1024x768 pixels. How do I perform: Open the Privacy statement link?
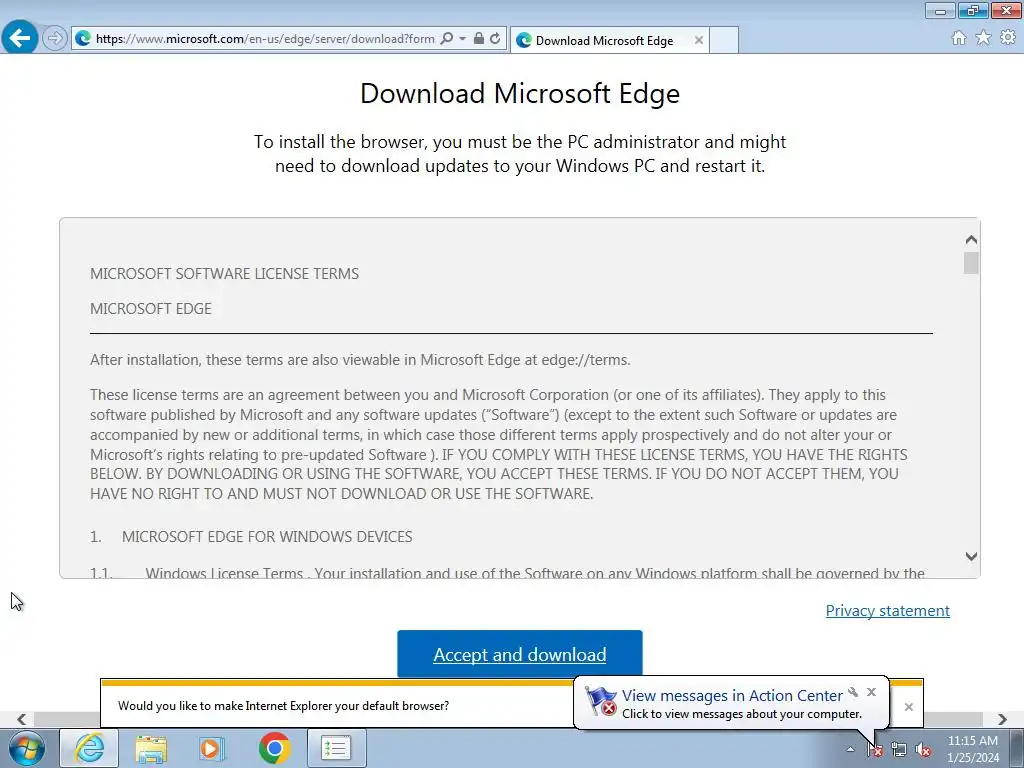[x=888, y=611]
